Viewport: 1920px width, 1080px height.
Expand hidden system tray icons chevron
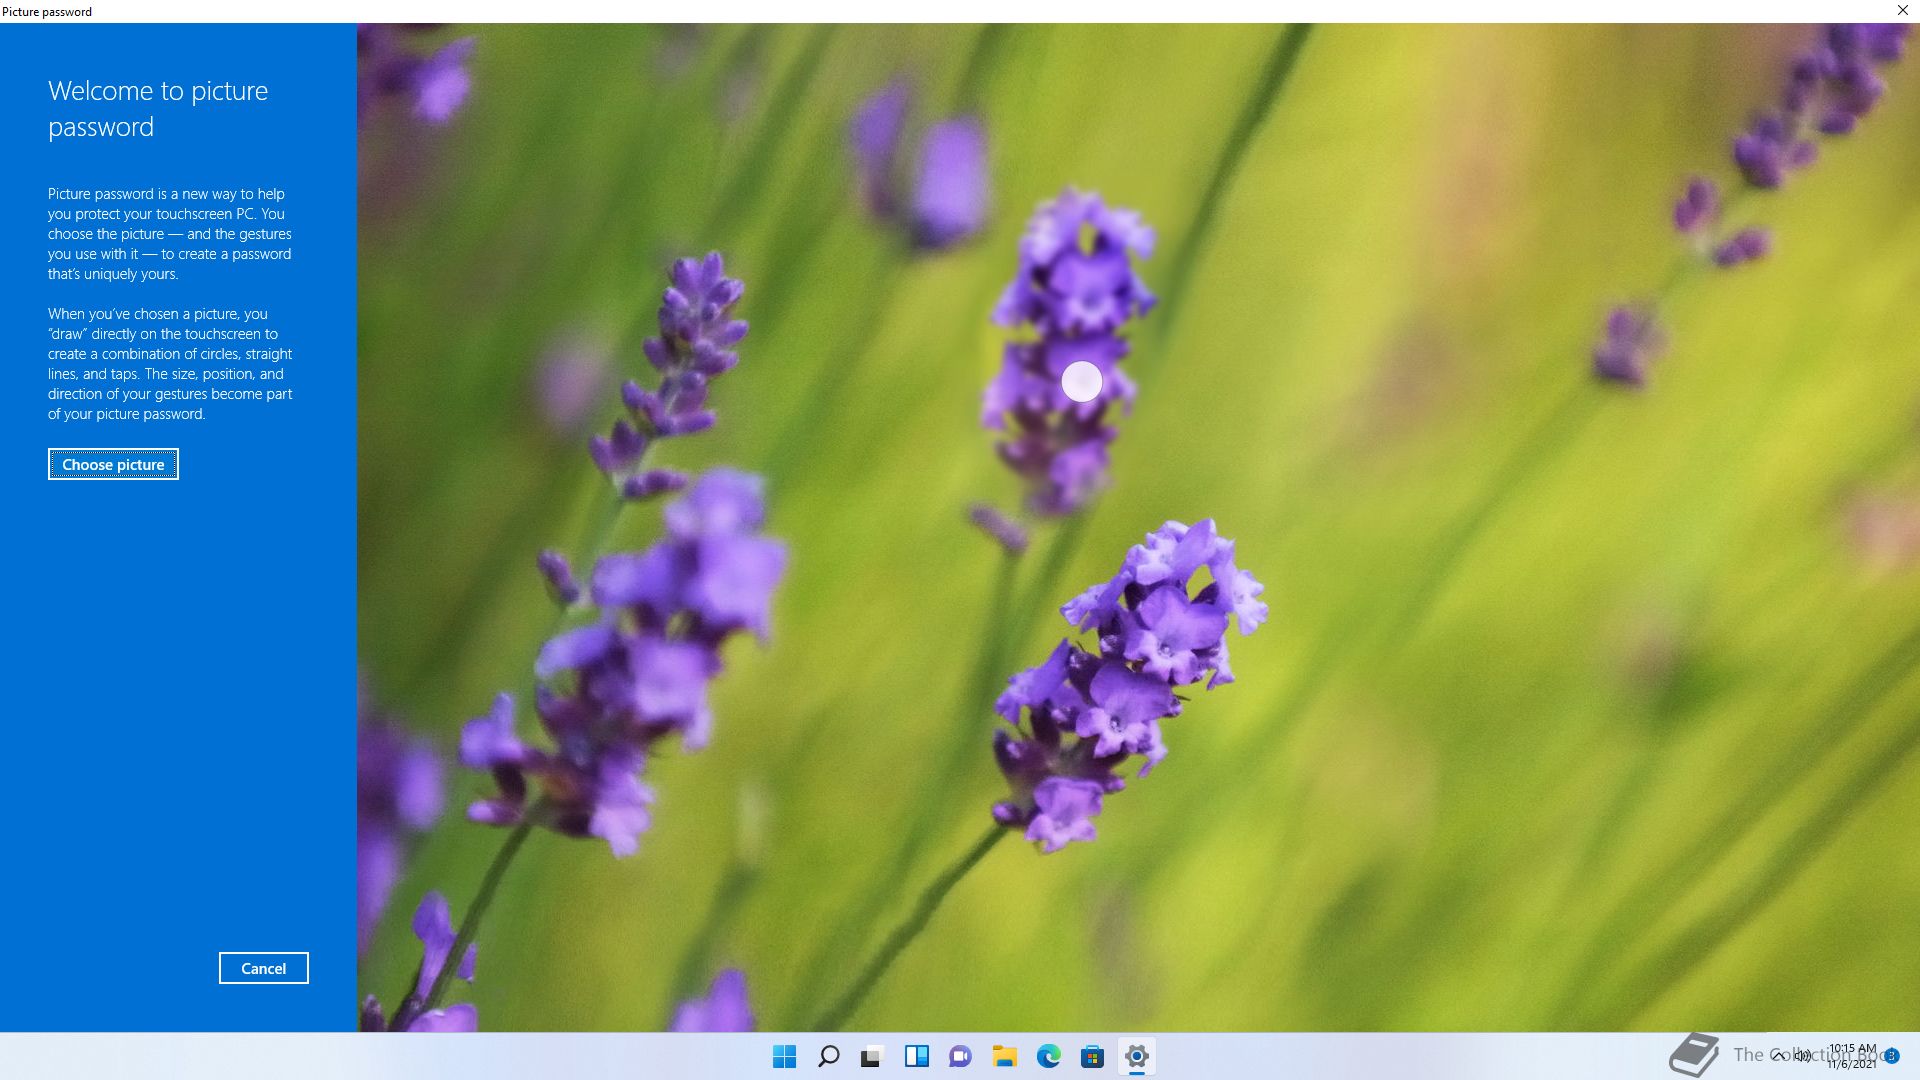tap(1779, 1055)
